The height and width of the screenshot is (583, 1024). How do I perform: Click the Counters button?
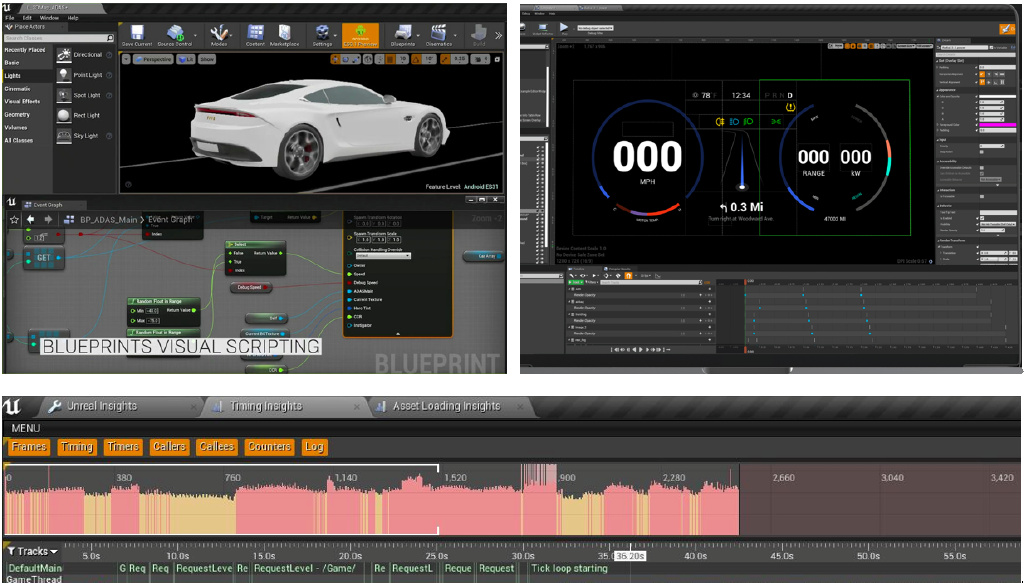pos(269,447)
